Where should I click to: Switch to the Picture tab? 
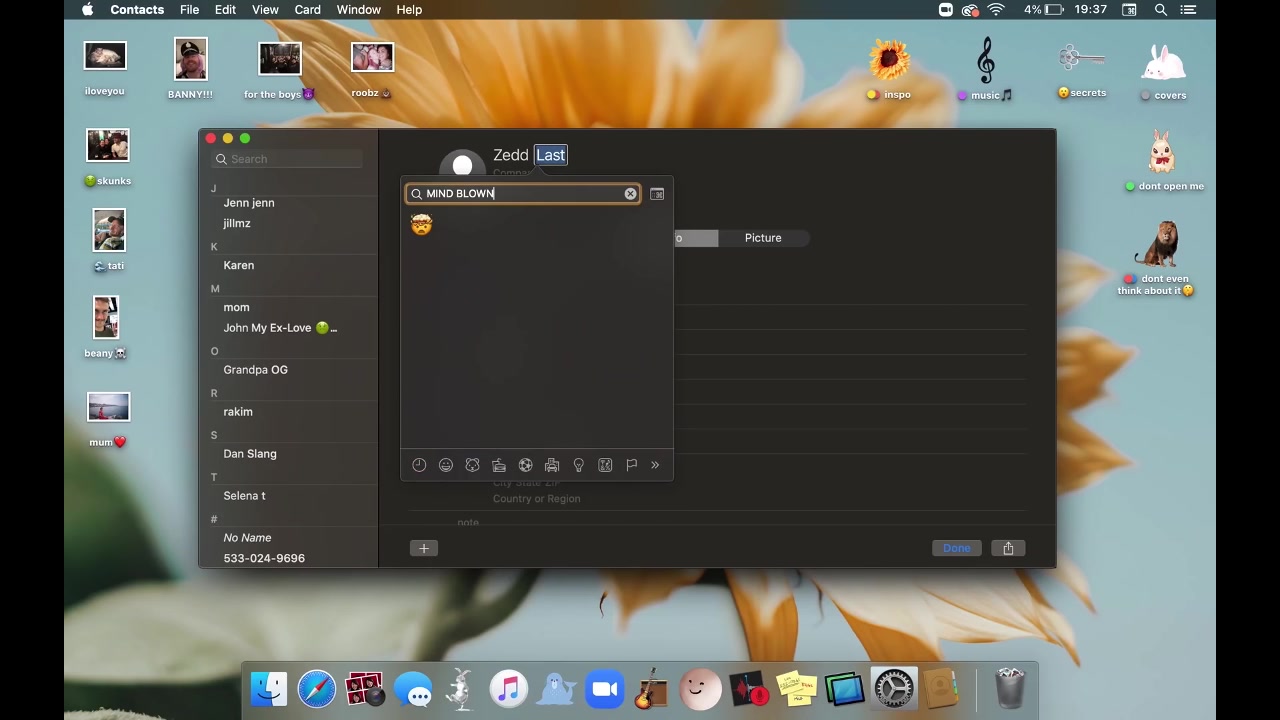coord(763,238)
